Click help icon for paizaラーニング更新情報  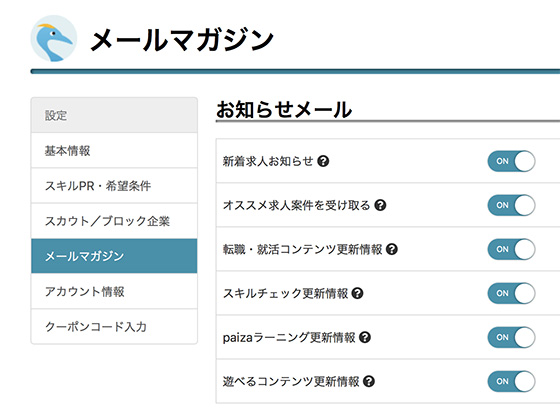point(365,337)
